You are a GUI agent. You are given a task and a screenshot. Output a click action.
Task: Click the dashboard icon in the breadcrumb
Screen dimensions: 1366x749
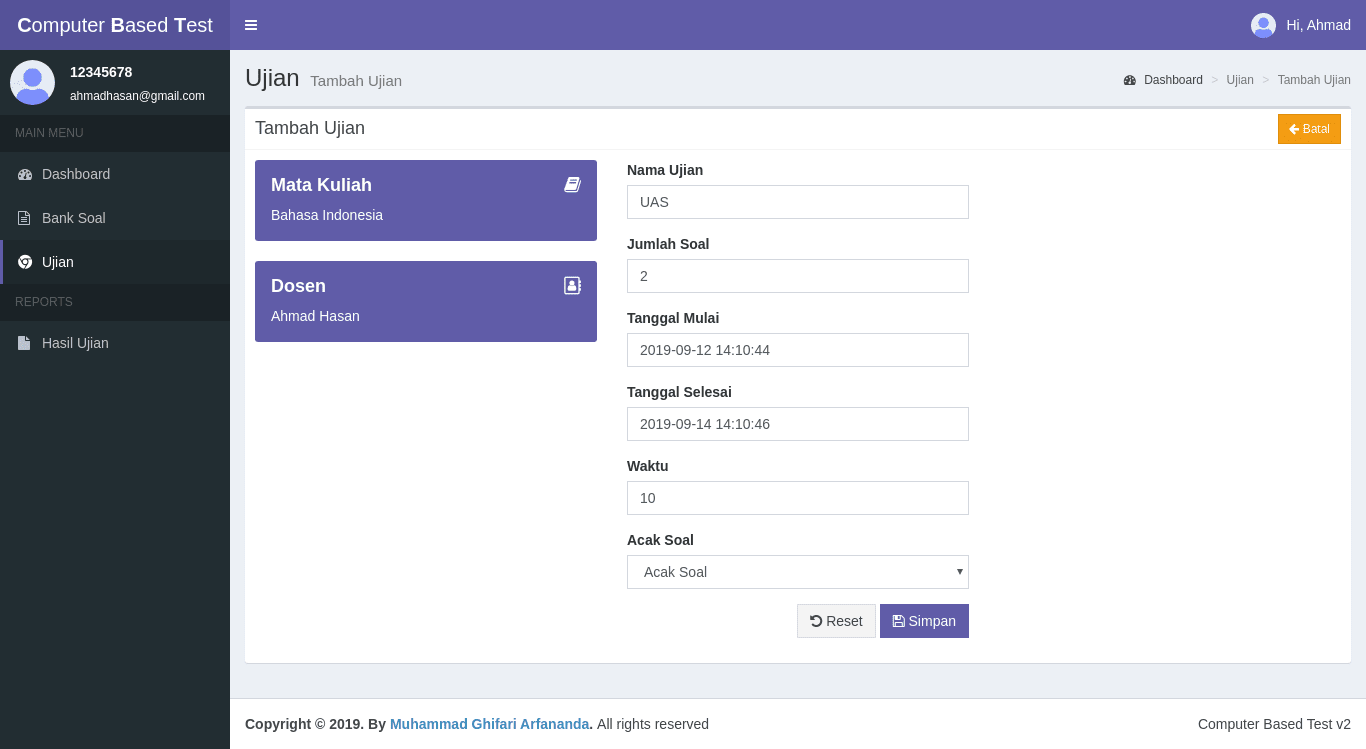pyautogui.click(x=1130, y=80)
